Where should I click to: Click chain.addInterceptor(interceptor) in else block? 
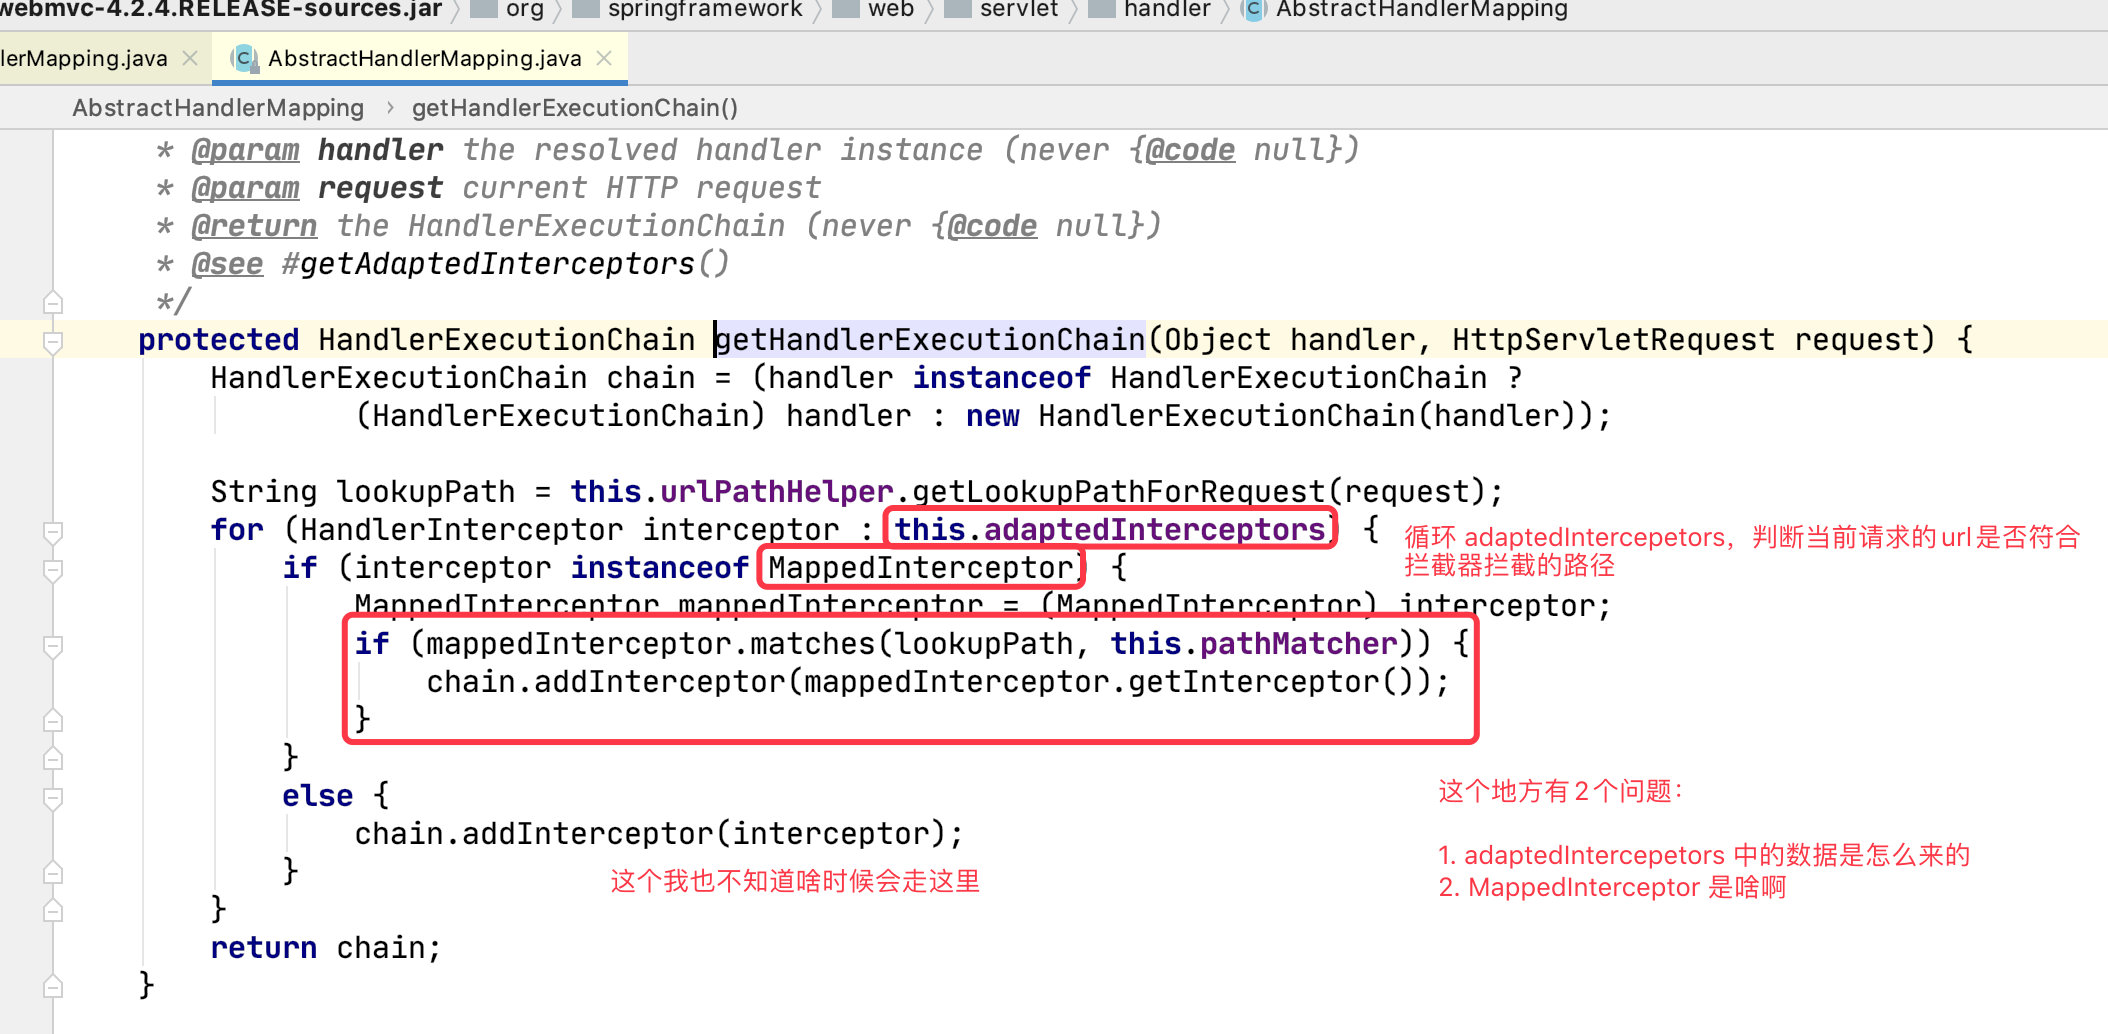[x=658, y=834]
